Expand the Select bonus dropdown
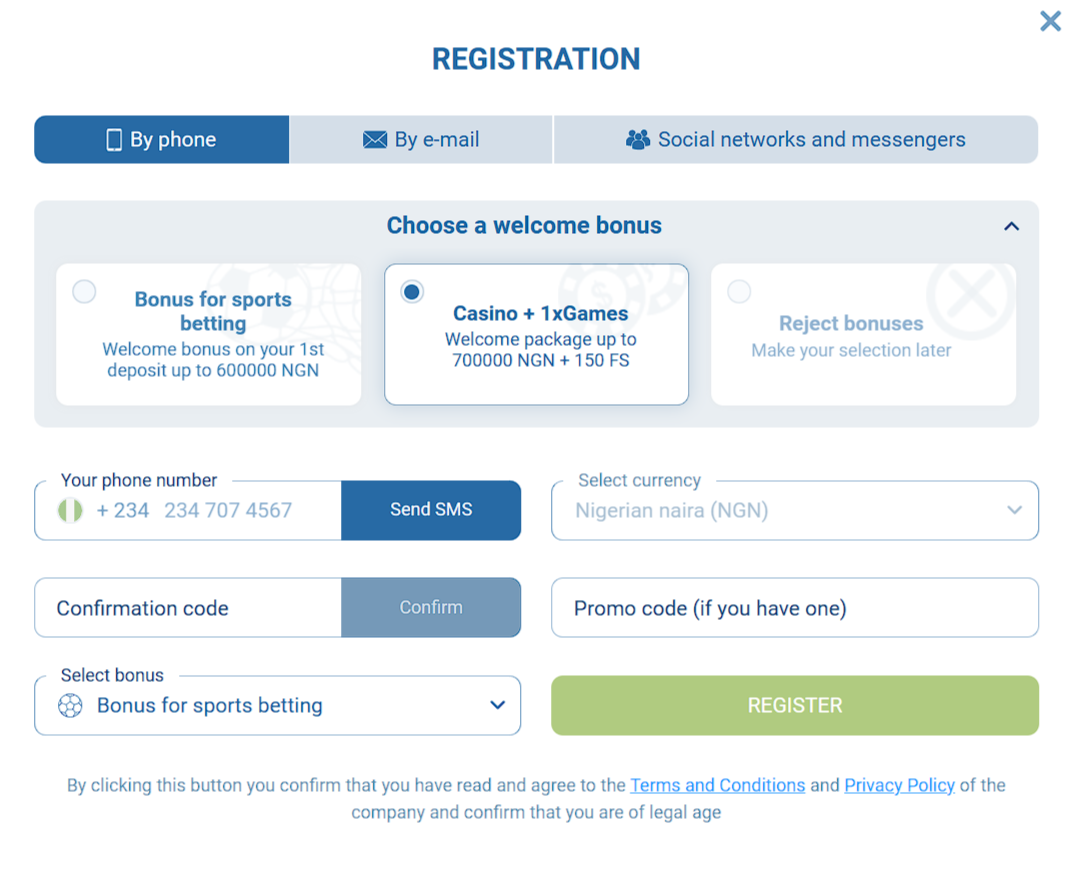 click(x=278, y=706)
